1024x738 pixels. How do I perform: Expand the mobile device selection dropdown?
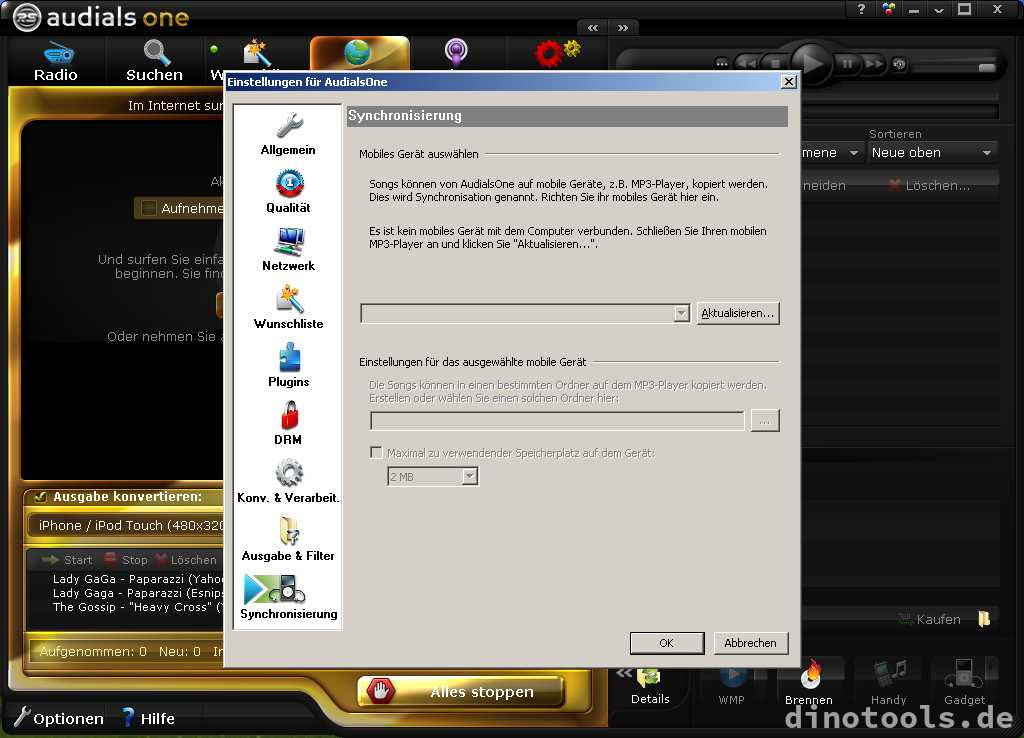coord(681,313)
